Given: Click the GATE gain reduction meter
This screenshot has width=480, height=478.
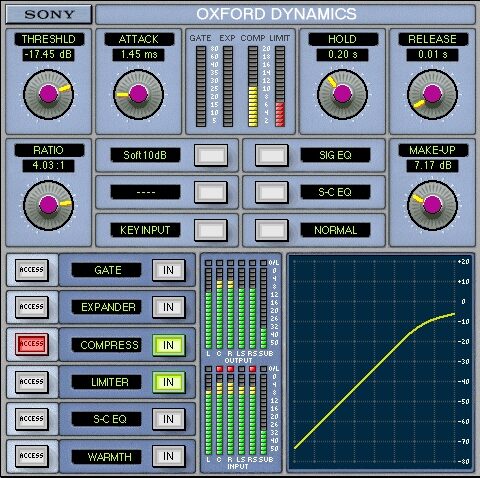Looking at the screenshot, I should point(201,87).
